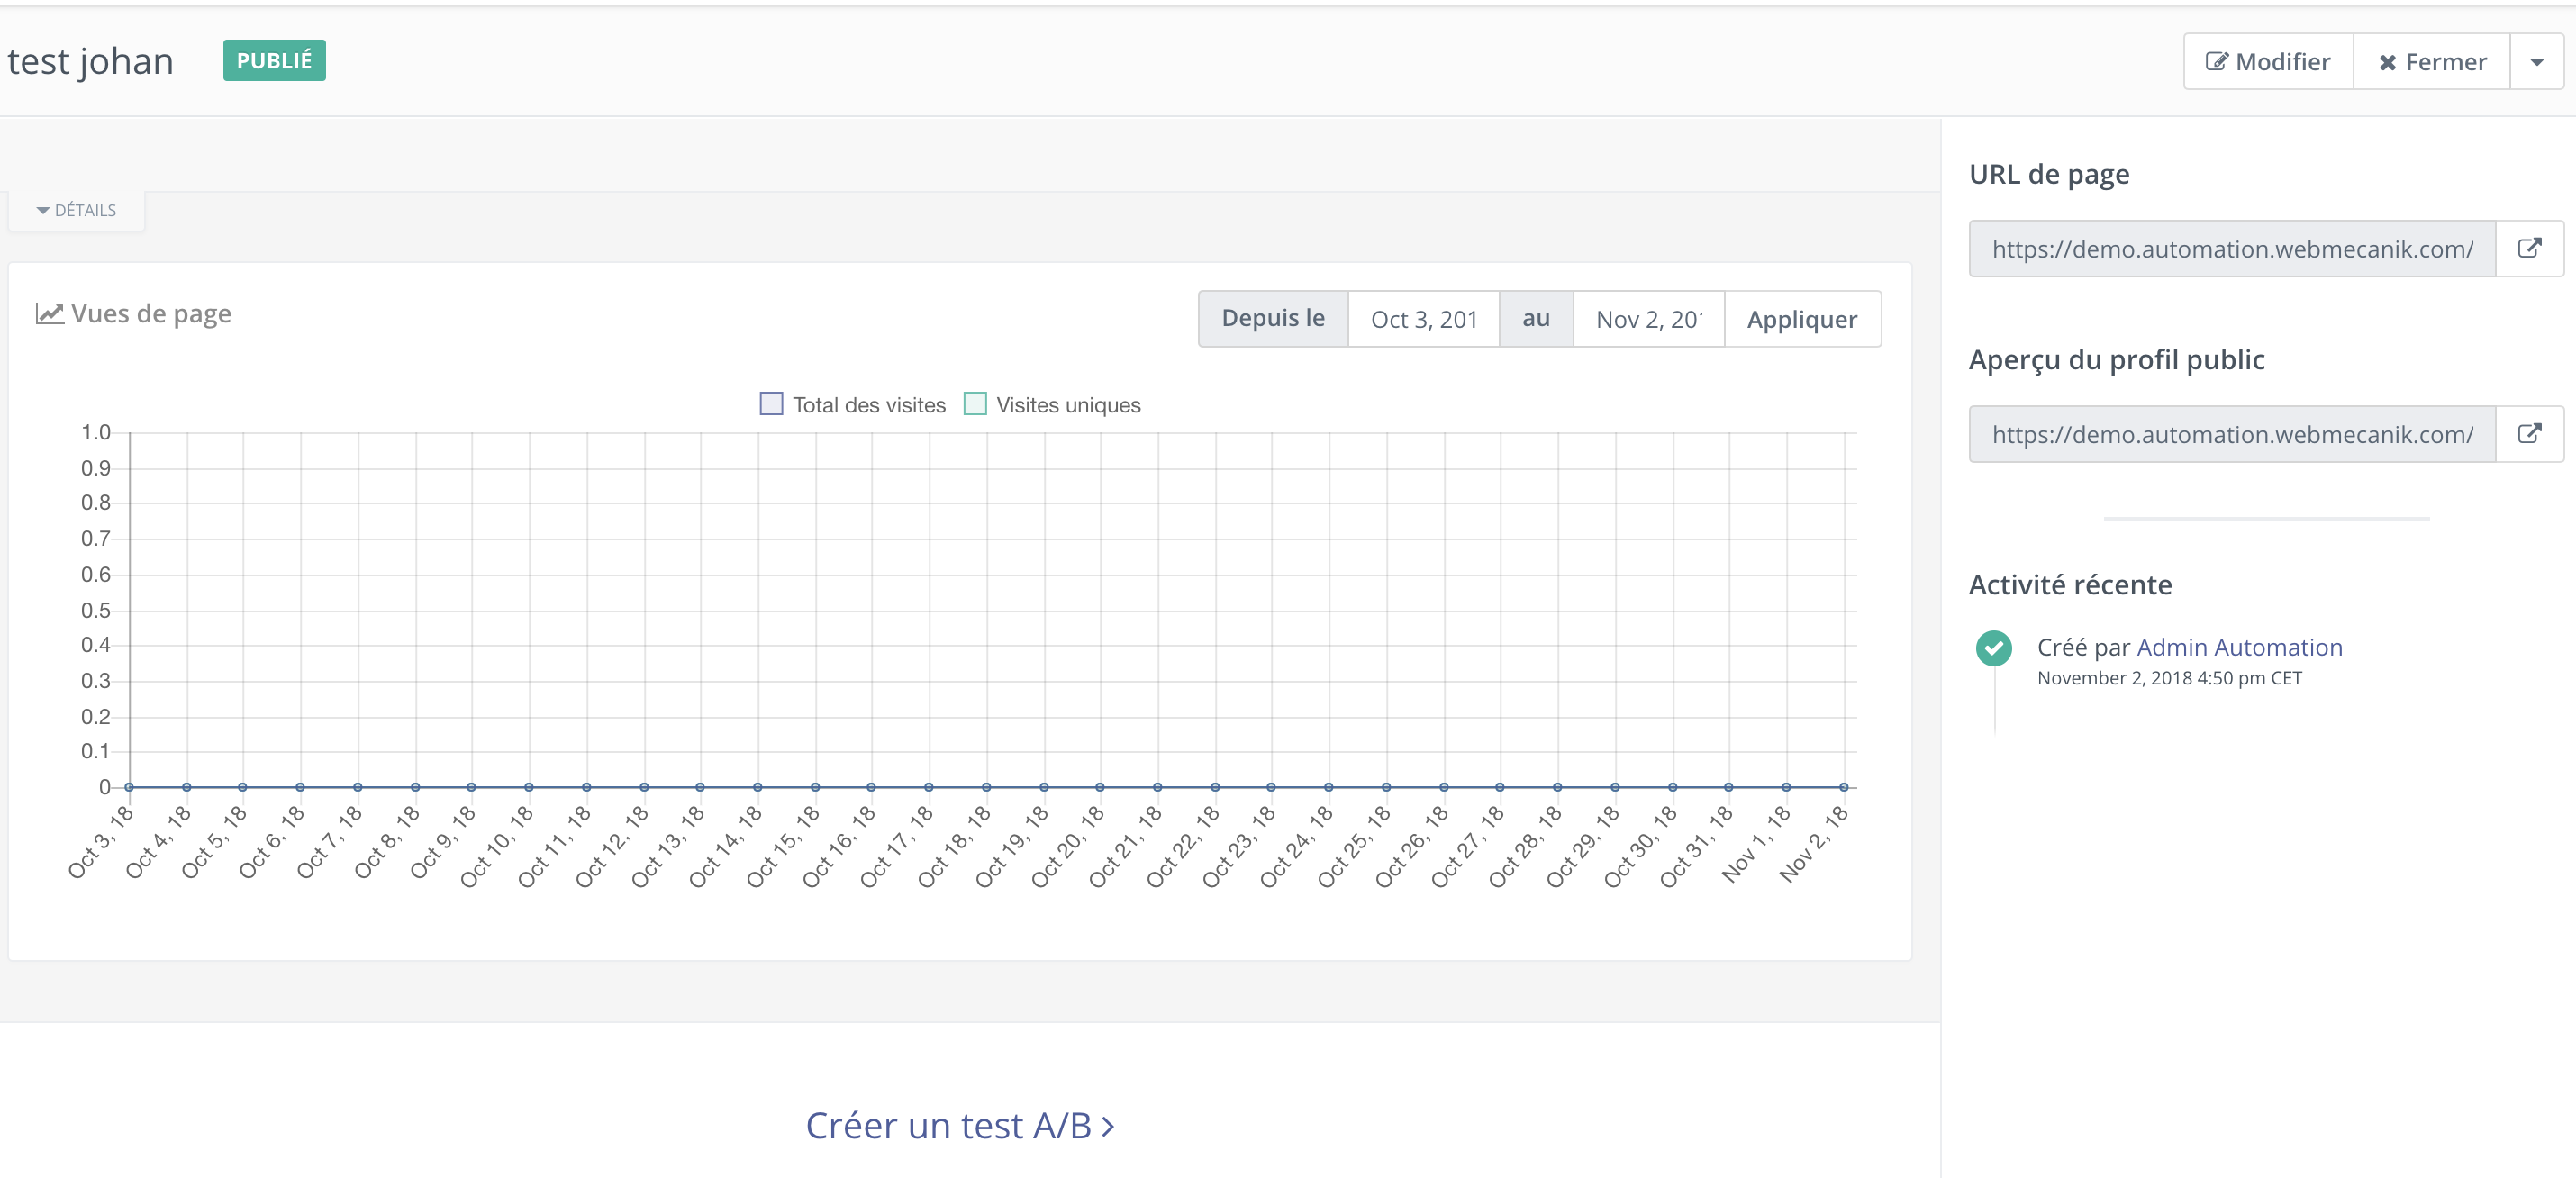Open the Depuis le date selector
Viewport: 2576px width, 1178px height.
tap(1273, 318)
